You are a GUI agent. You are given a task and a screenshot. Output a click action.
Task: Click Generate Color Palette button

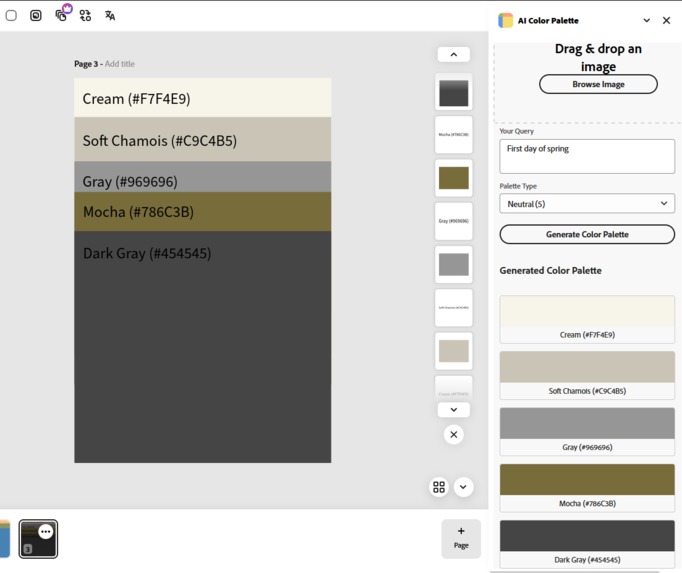[x=587, y=234]
